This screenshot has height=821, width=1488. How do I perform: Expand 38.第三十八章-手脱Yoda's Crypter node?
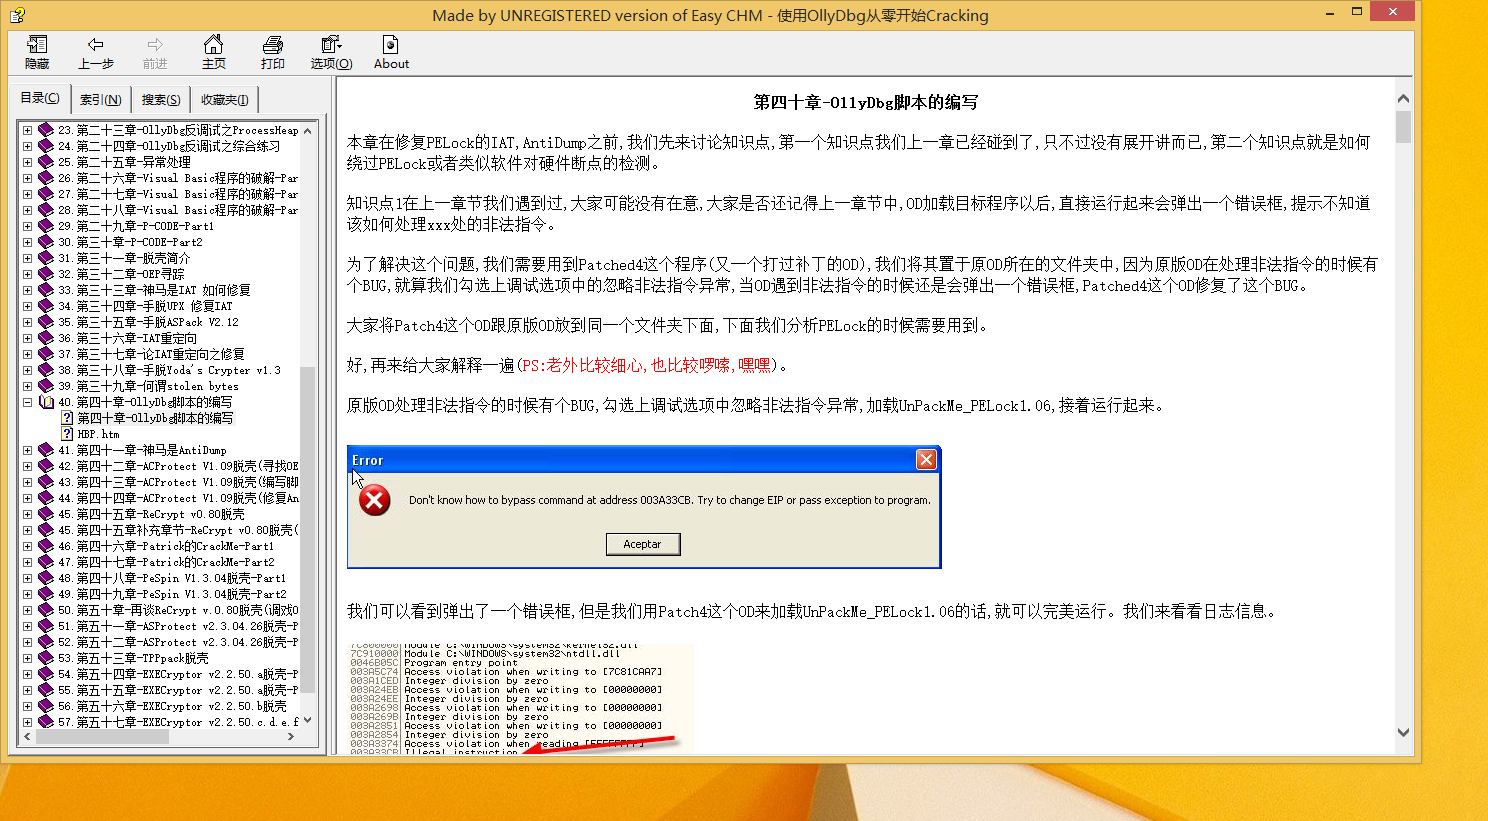(x=28, y=370)
